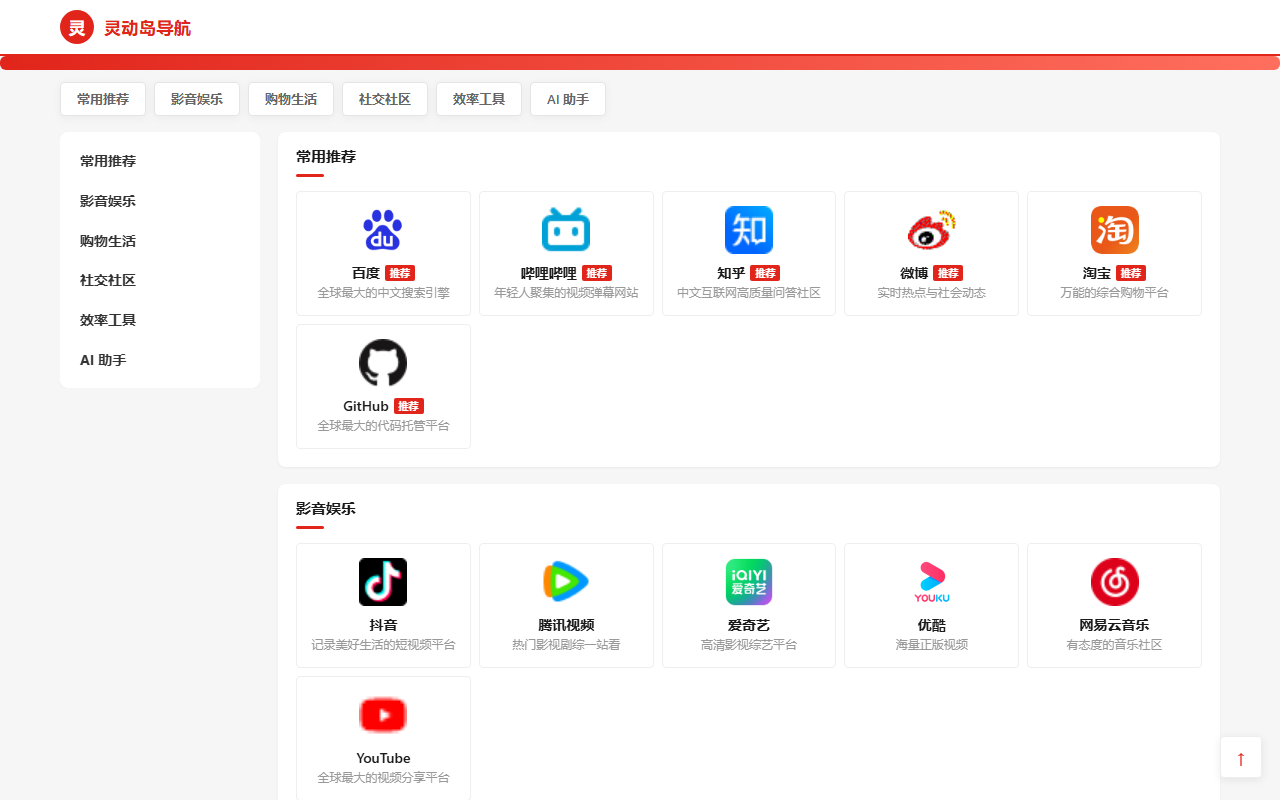This screenshot has height=800, width=1280.
Task: Click the 淘宝 site name
Action: [1097, 273]
